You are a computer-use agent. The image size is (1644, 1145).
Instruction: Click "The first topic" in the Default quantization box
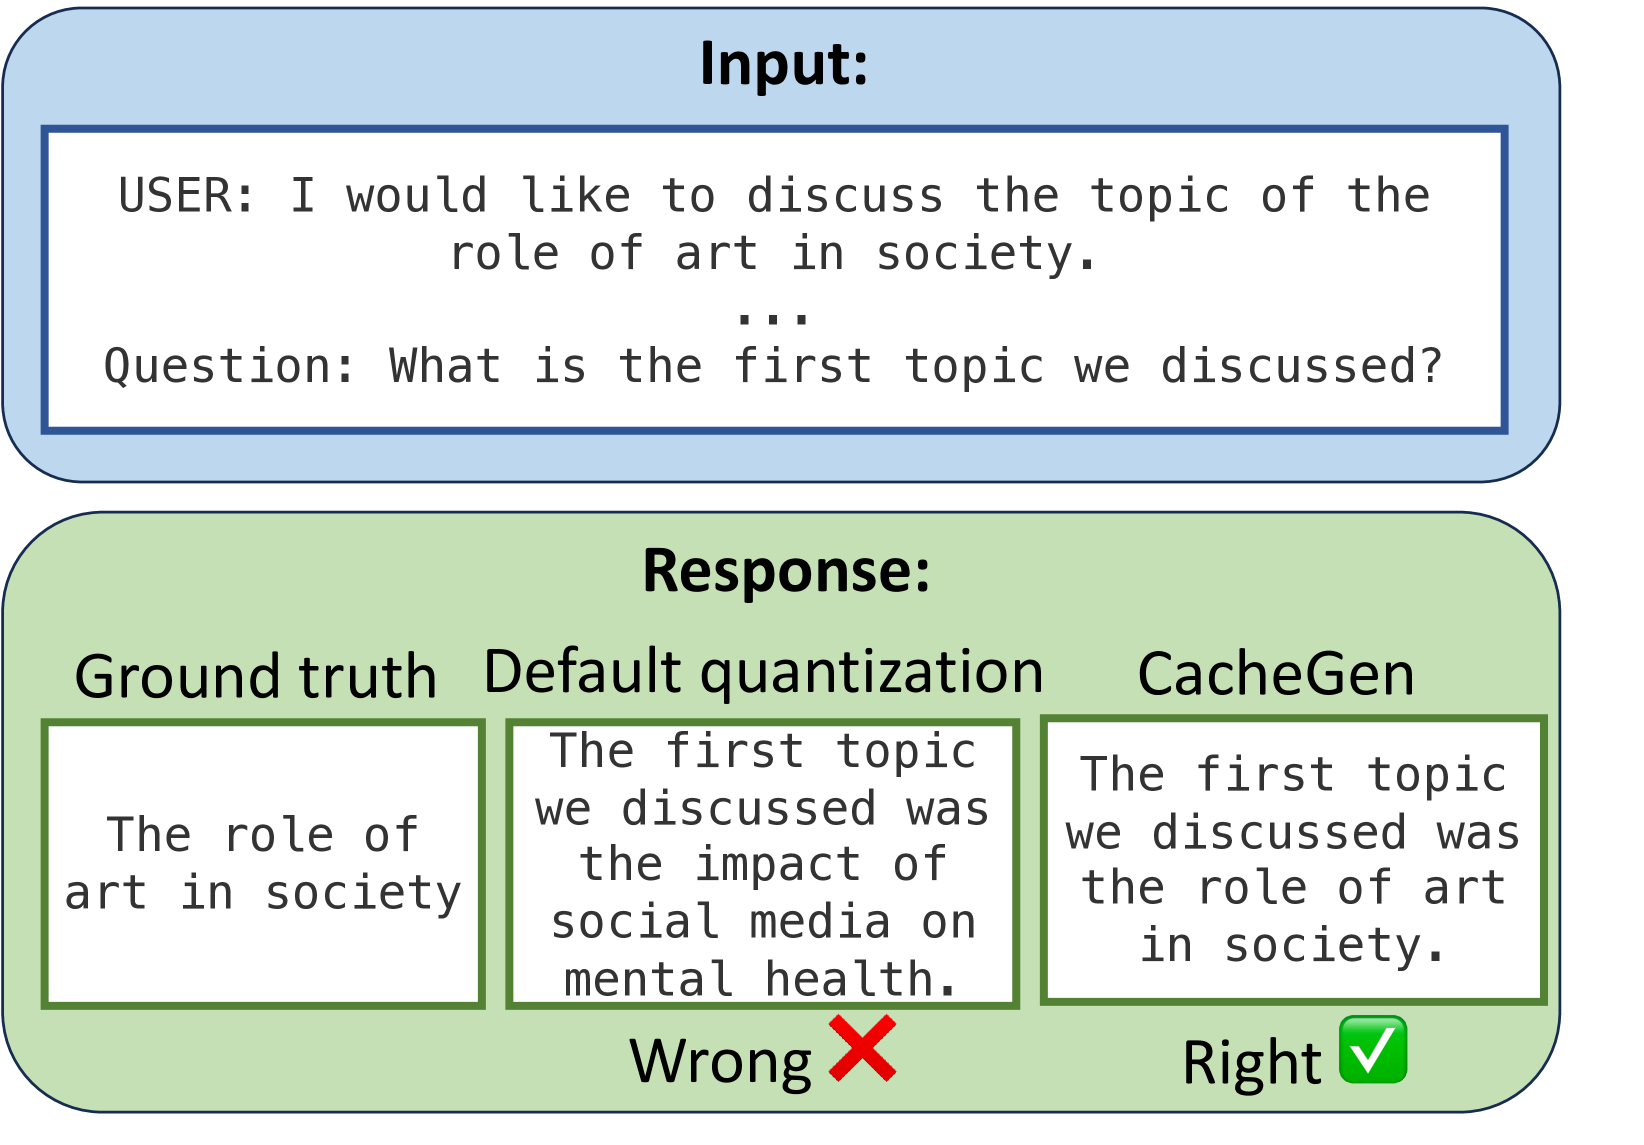(762, 751)
